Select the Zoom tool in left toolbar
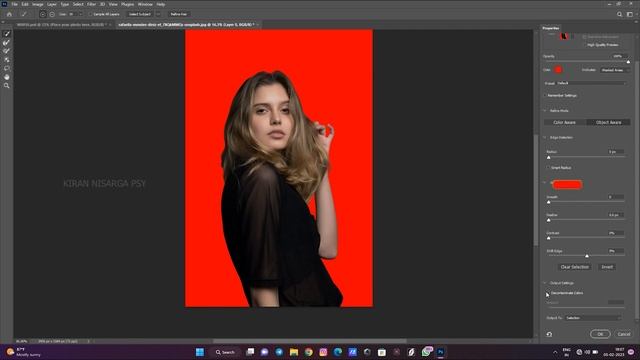 [x=7, y=85]
